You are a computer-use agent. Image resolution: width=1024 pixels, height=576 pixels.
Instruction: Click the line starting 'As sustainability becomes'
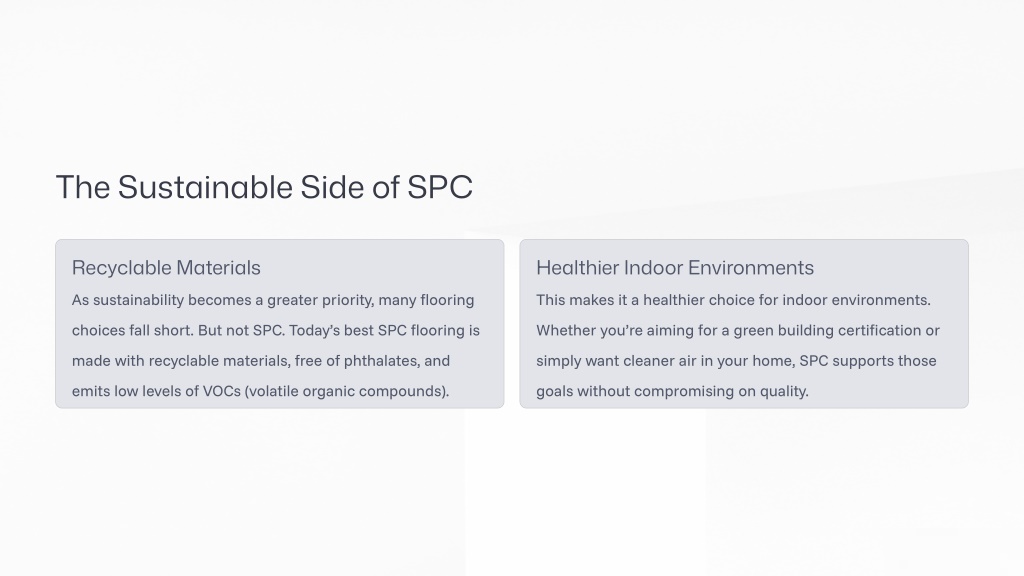coord(273,300)
